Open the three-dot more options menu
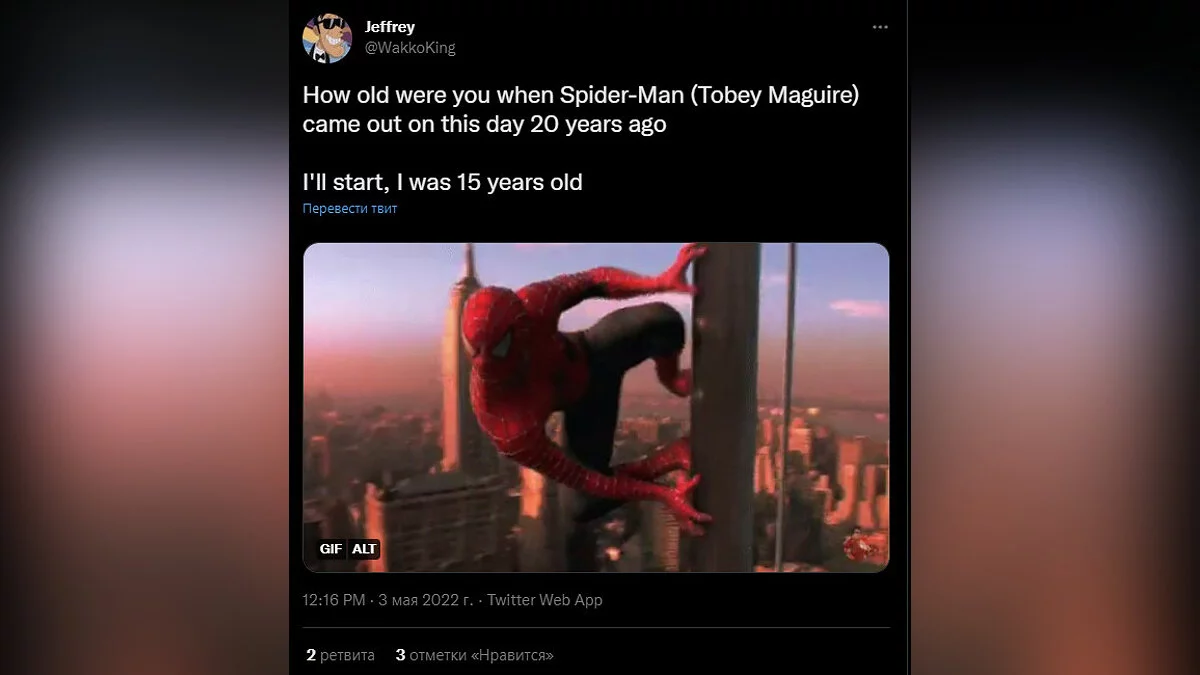This screenshot has height=675, width=1200. coord(880,27)
